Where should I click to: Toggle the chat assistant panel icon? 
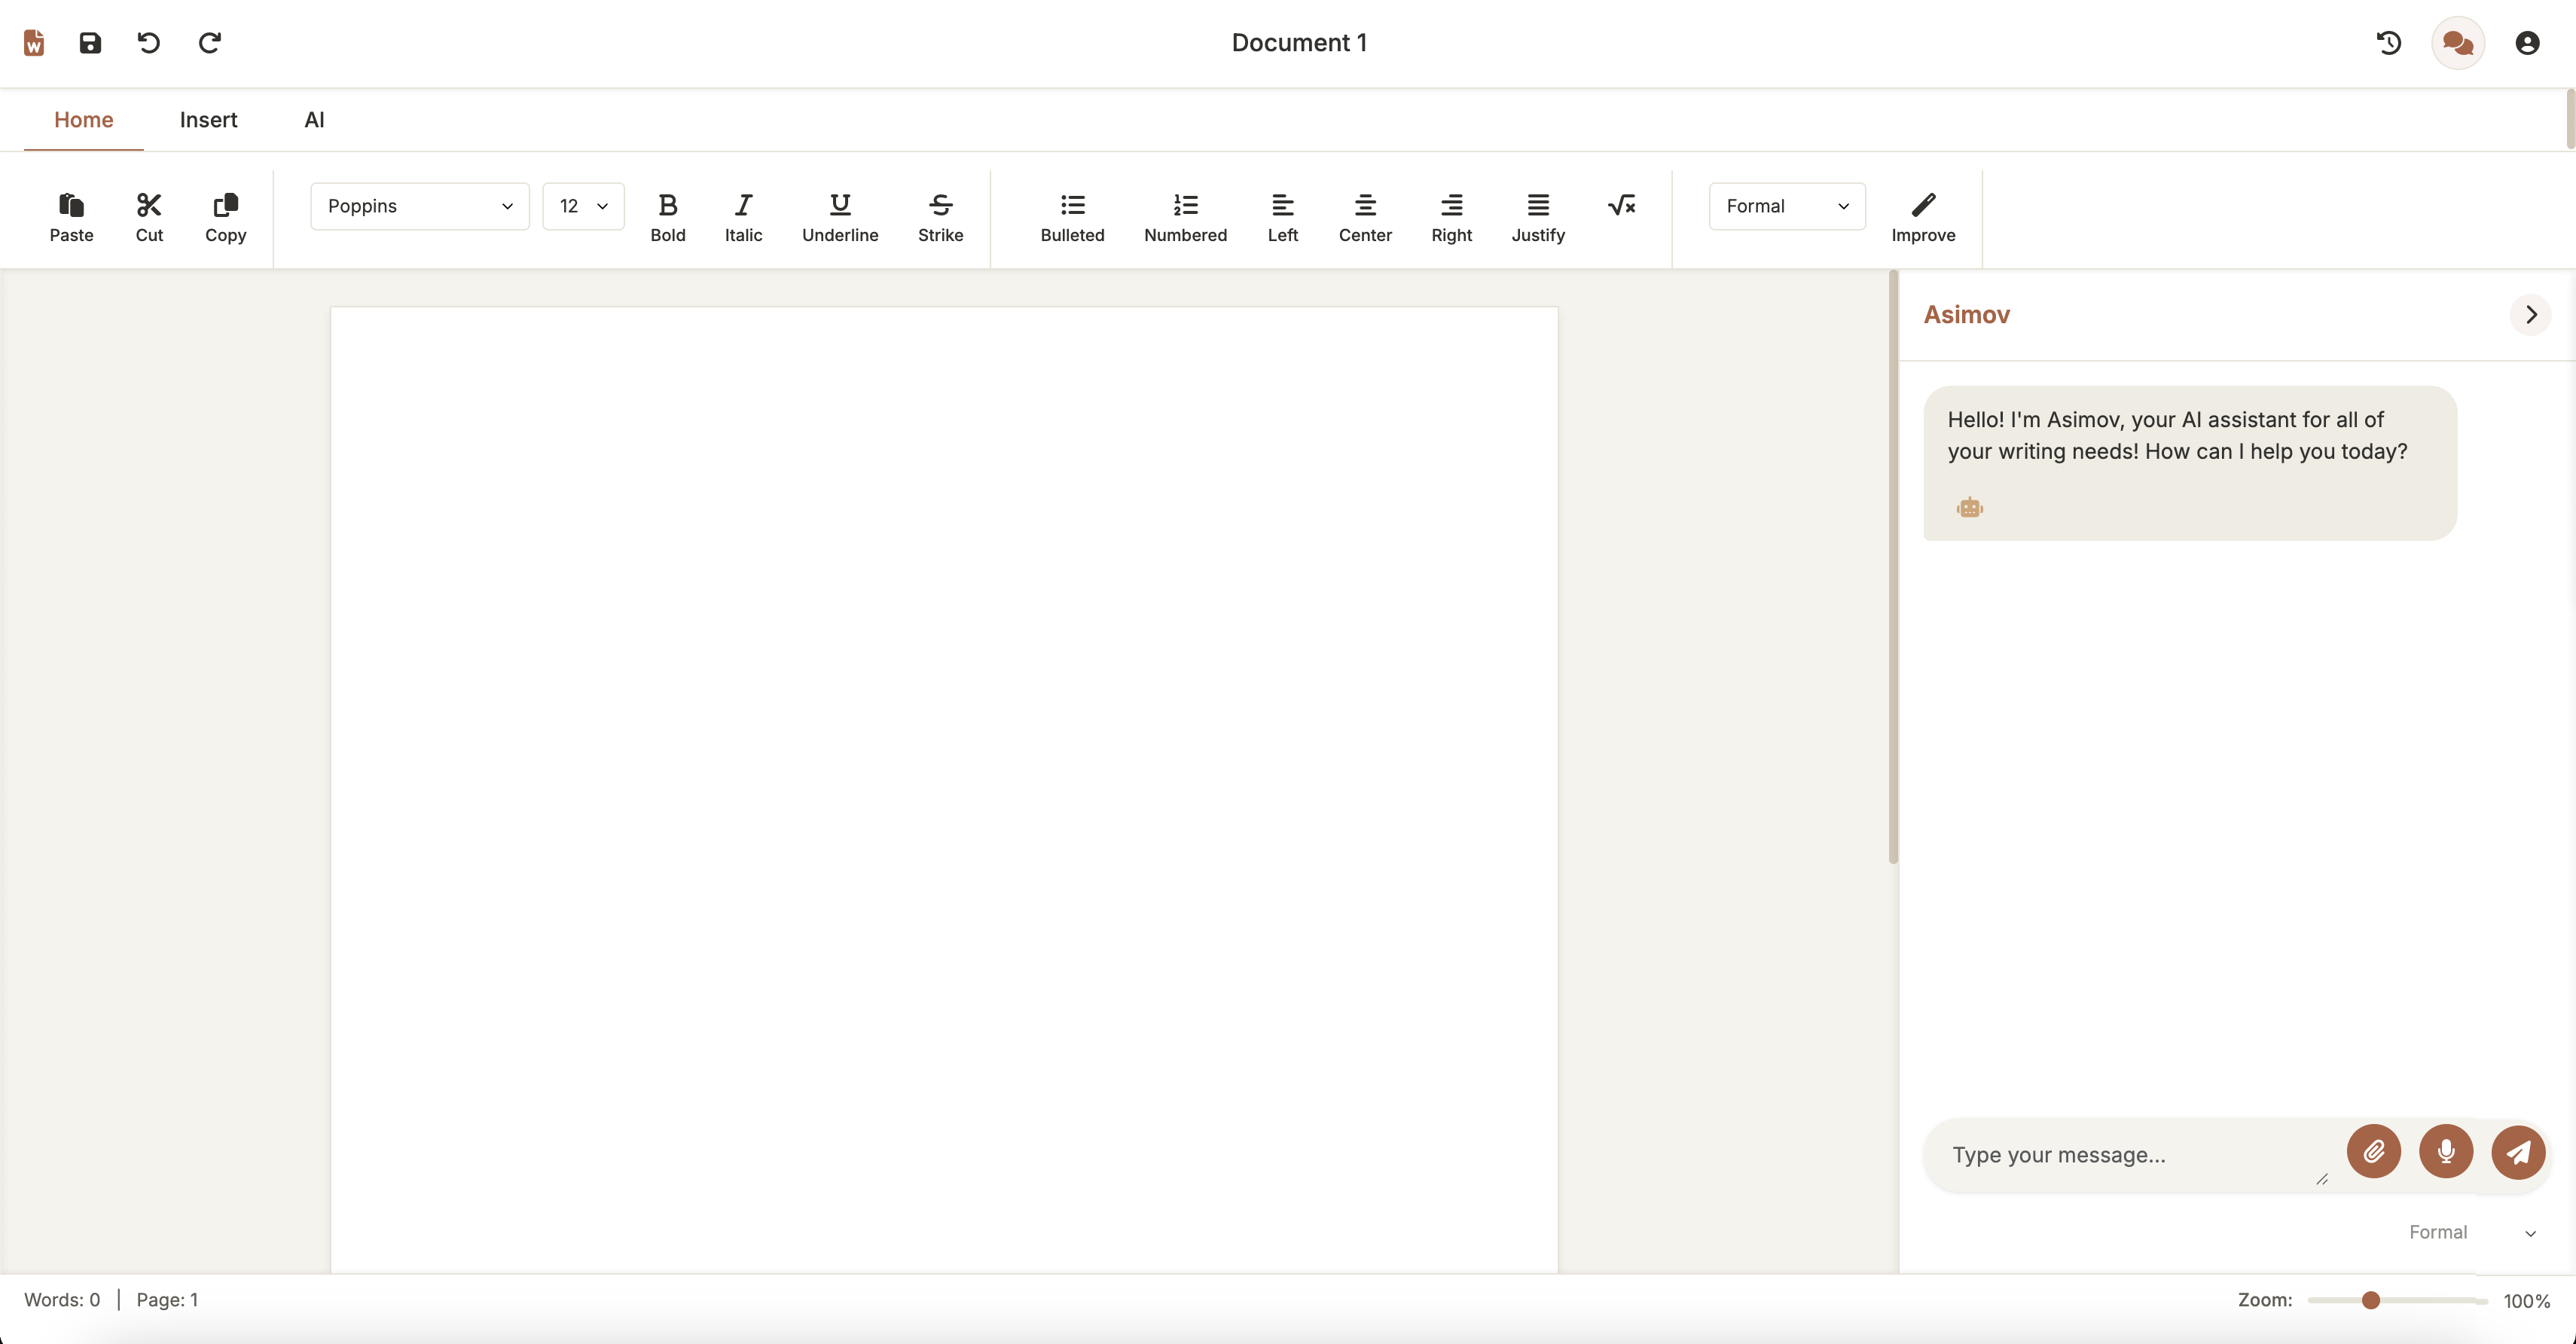click(2458, 43)
